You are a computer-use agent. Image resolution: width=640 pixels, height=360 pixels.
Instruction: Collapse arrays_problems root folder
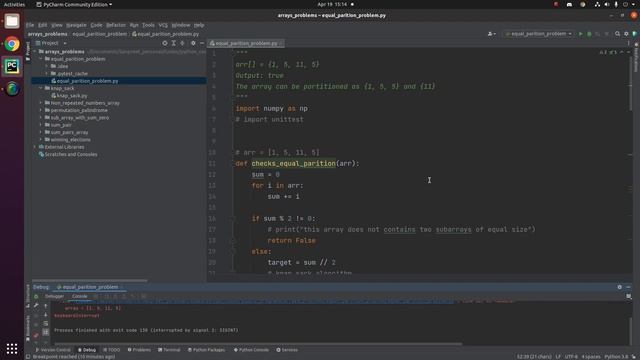[36, 52]
